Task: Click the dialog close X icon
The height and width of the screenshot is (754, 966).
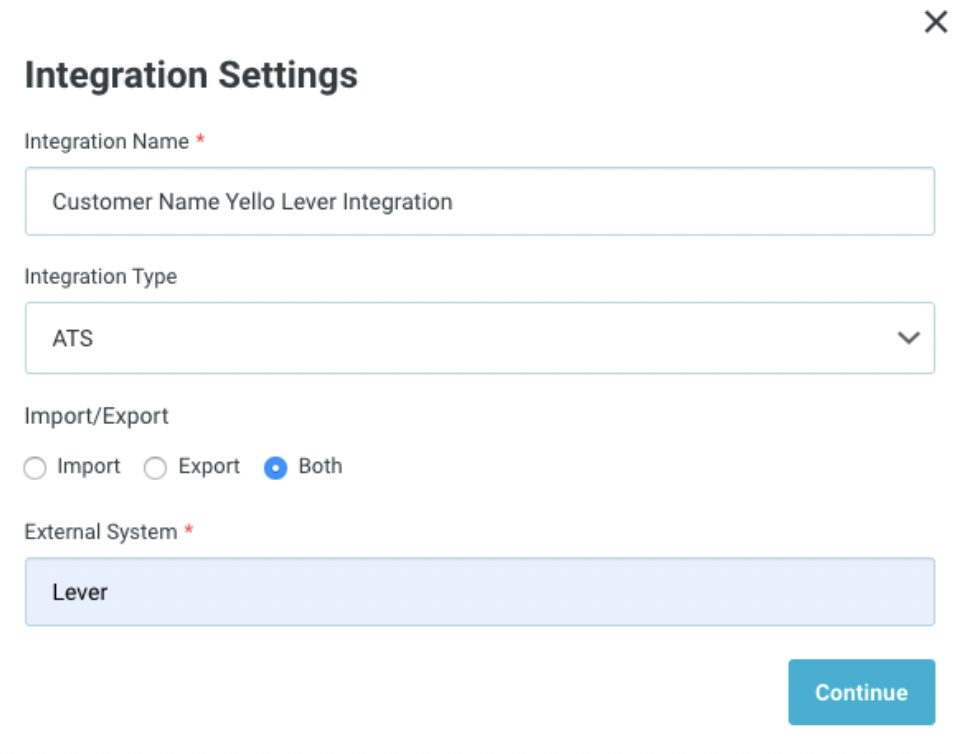Action: [x=936, y=21]
